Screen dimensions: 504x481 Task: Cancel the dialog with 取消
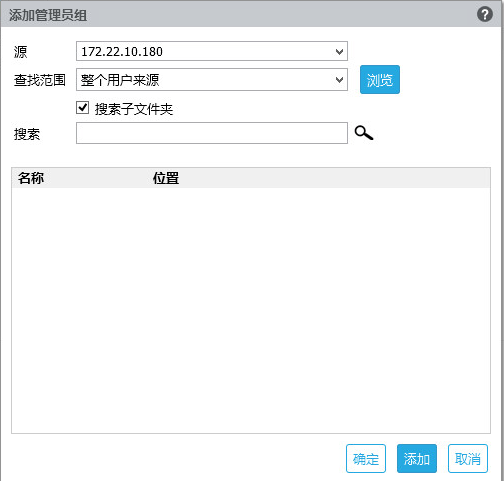click(468, 458)
